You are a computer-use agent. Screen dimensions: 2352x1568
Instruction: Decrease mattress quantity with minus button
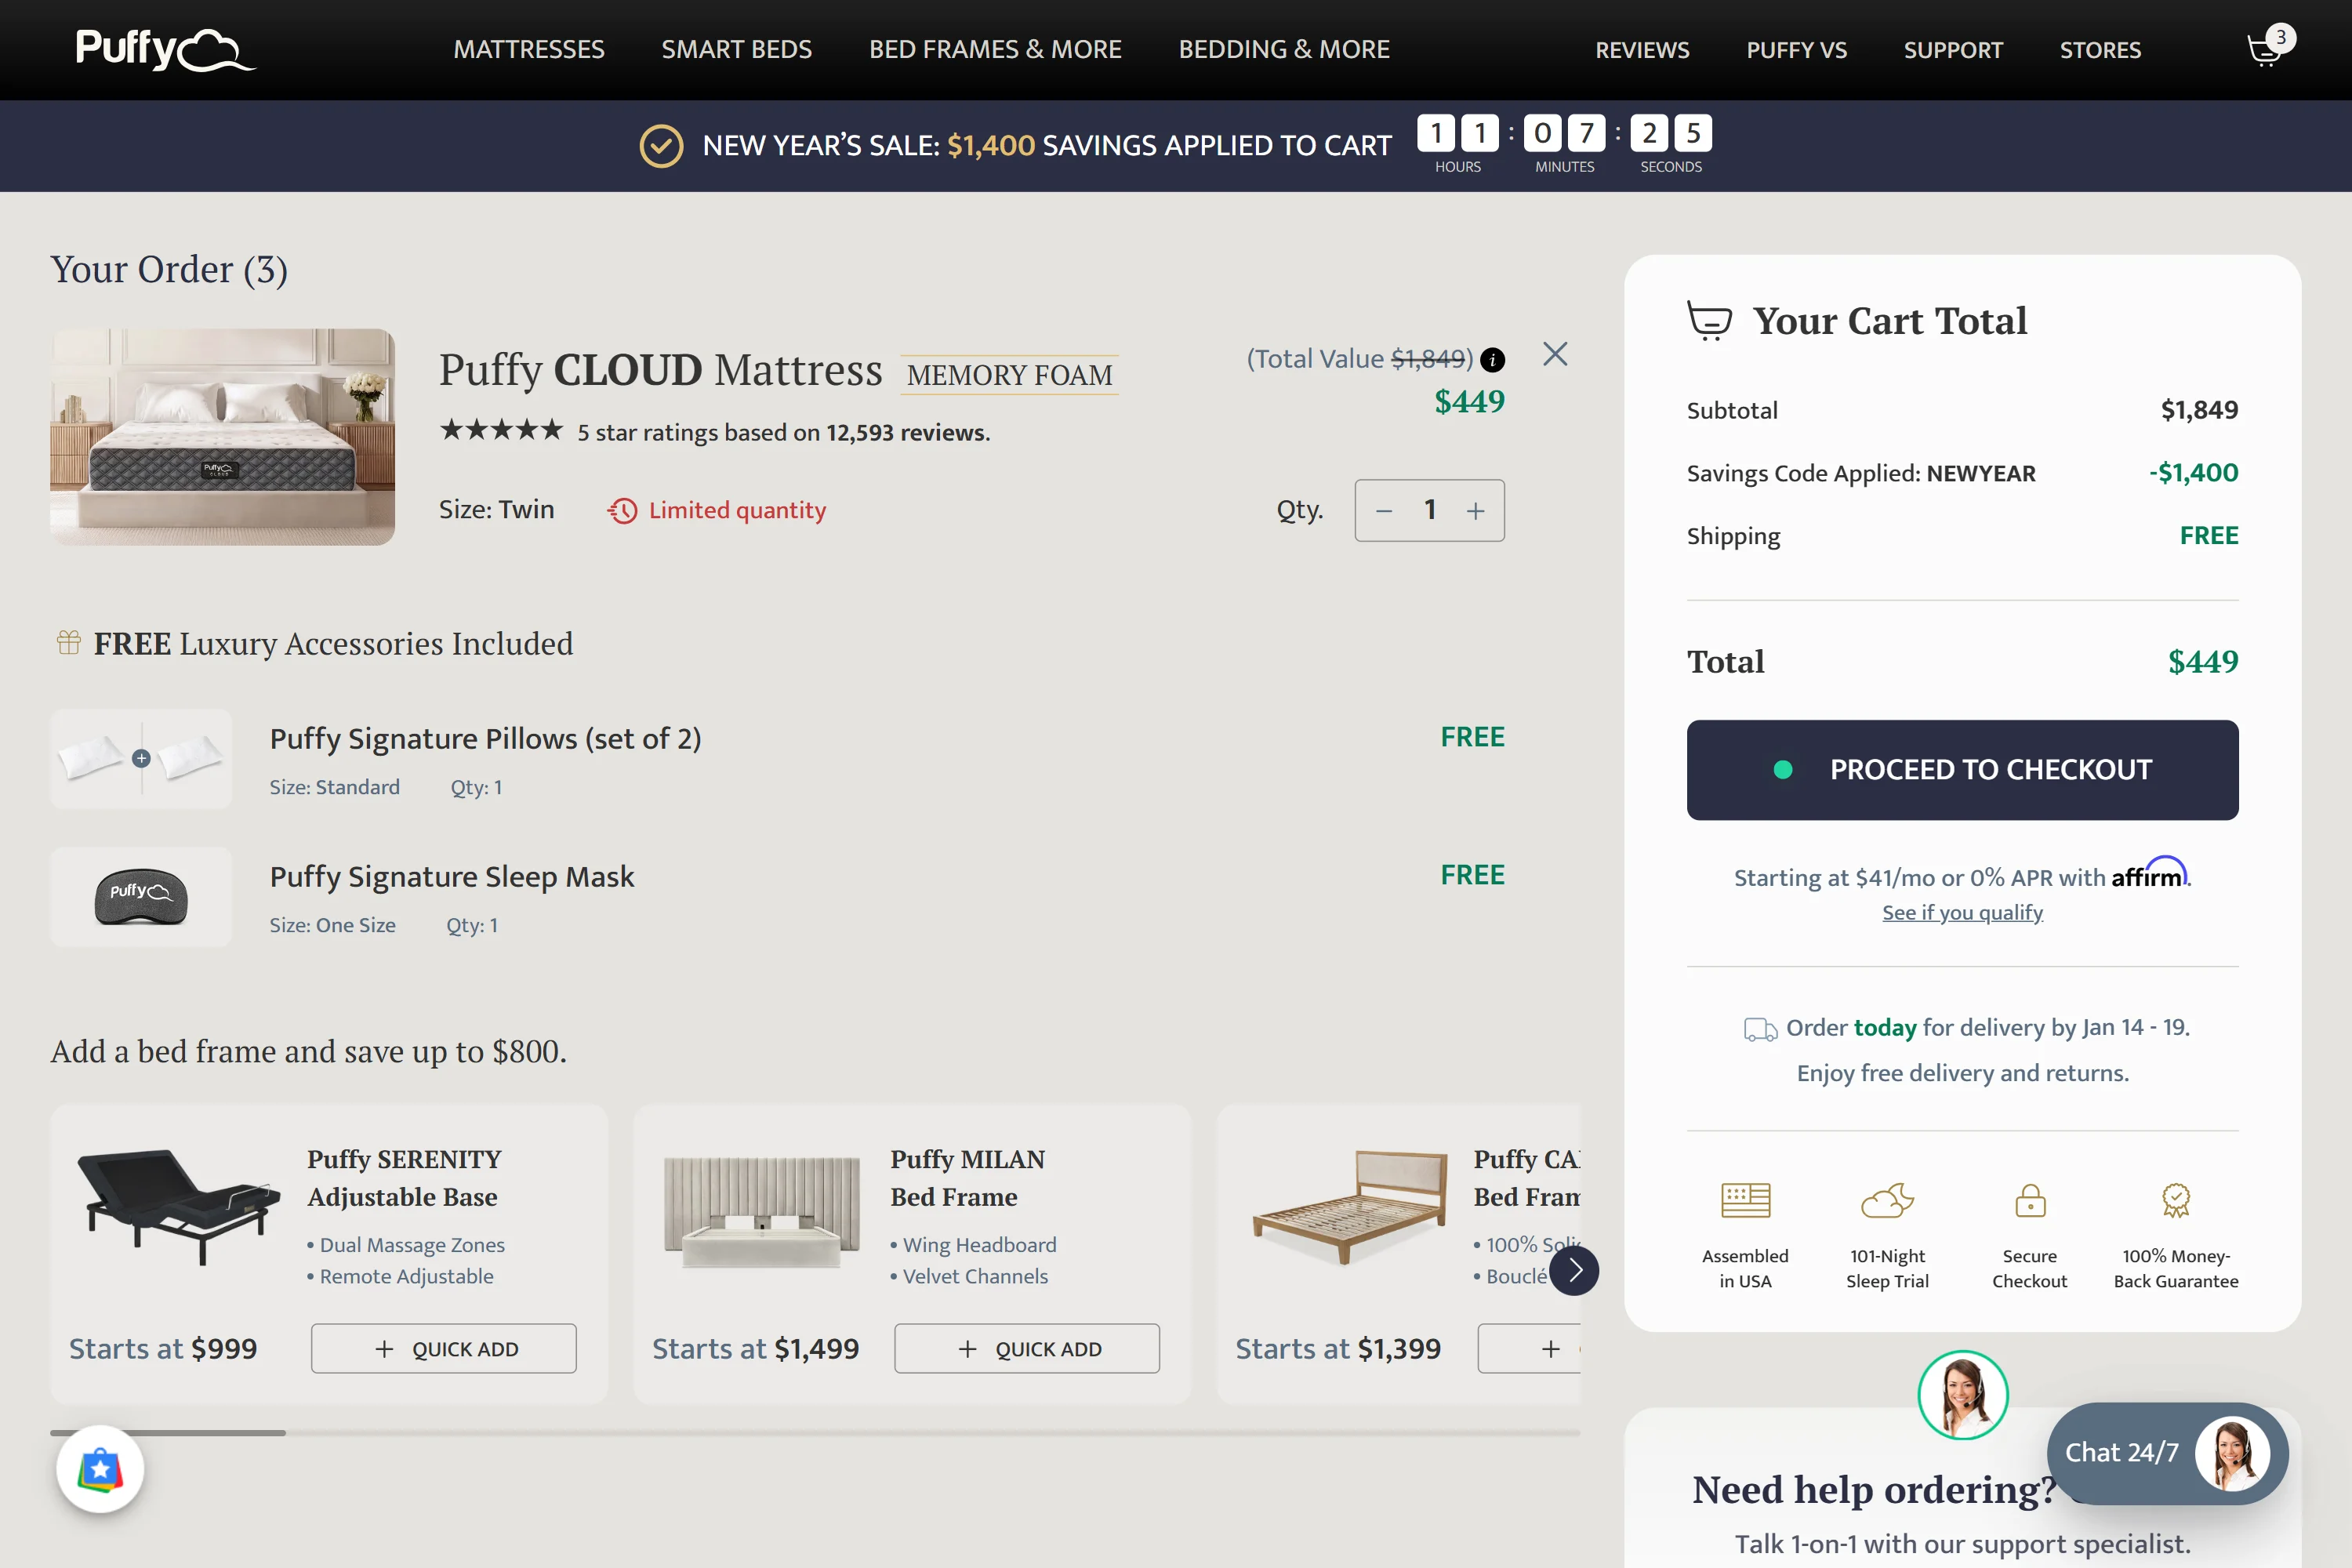(1384, 511)
